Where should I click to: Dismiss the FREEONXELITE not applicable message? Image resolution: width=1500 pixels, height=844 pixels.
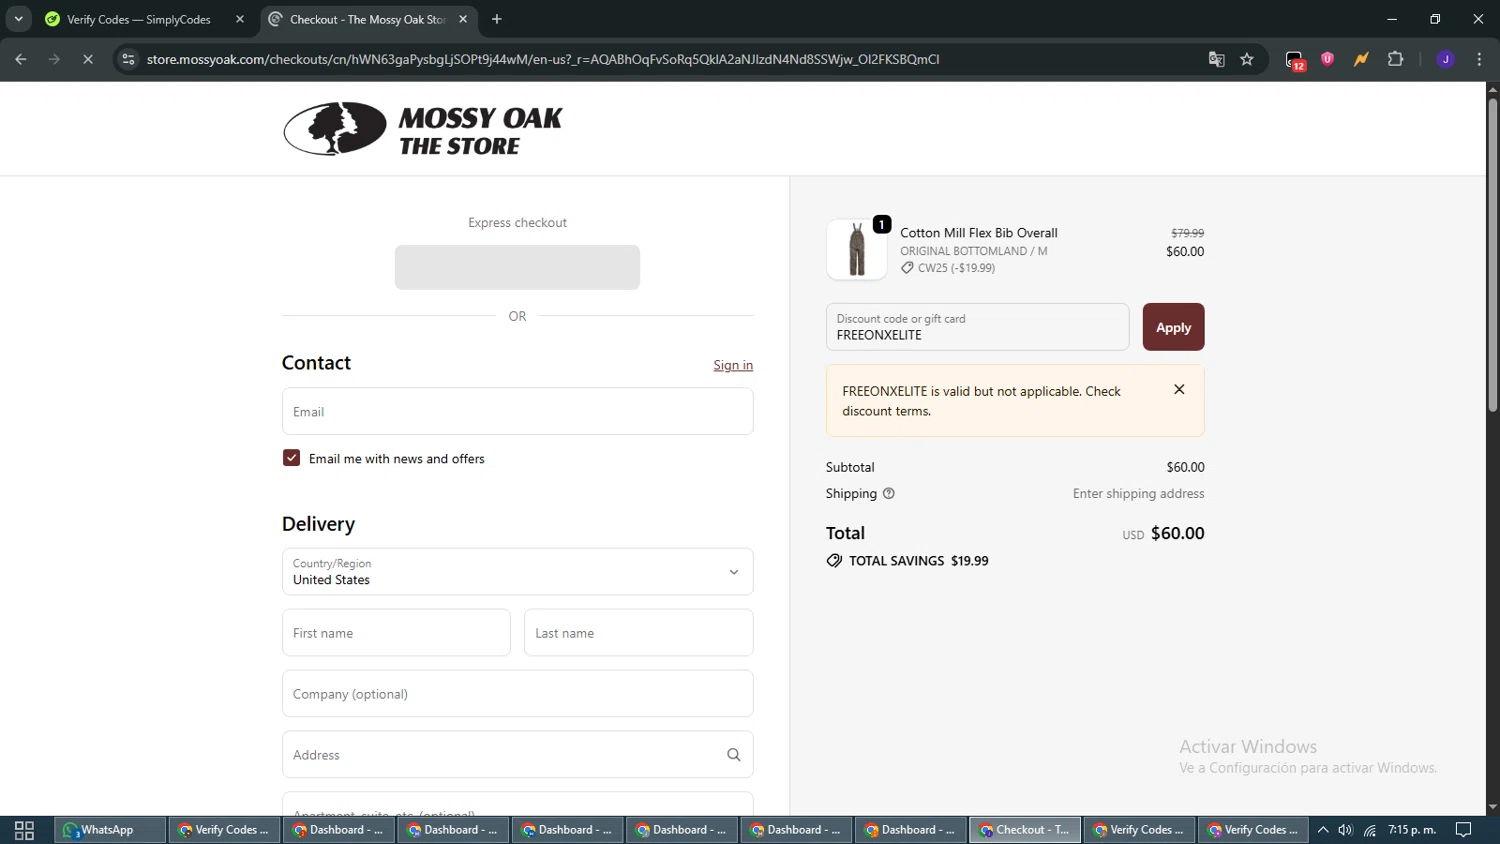coord(1179,390)
